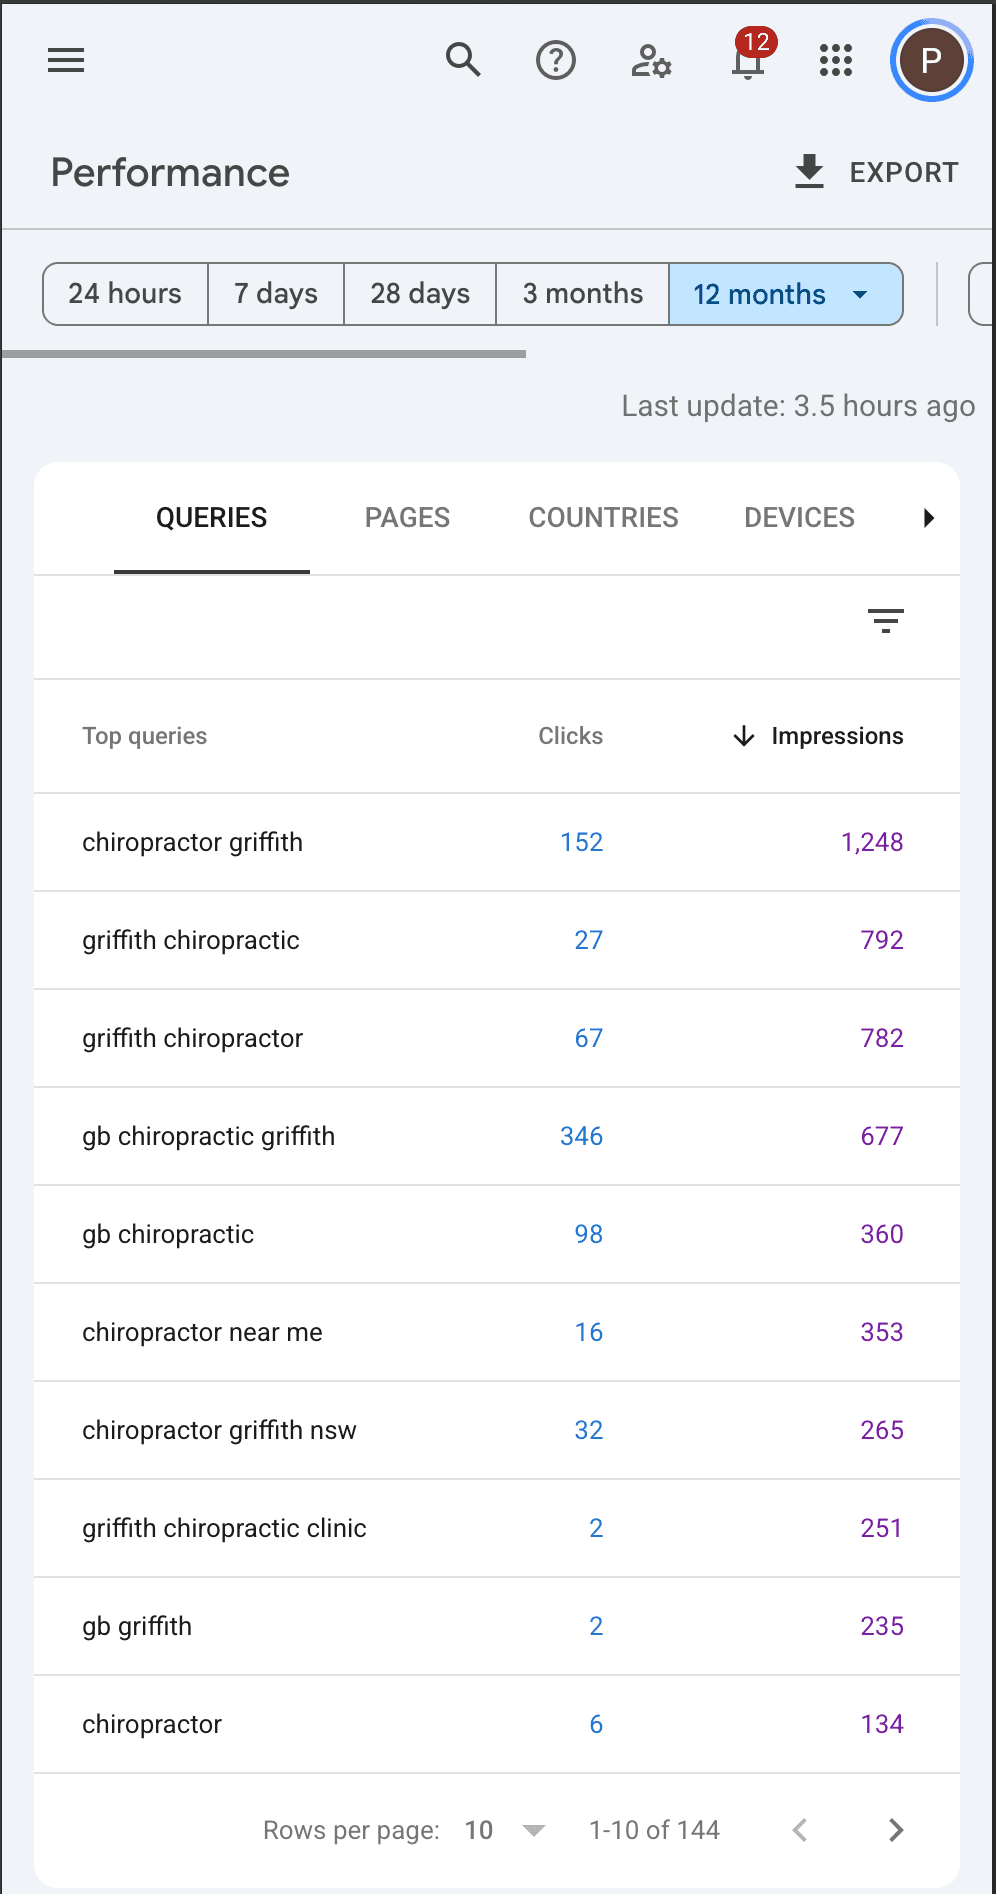Select query 'griffith chiropractic'
Viewport: 996px width, 1894px height.
[x=190, y=940]
